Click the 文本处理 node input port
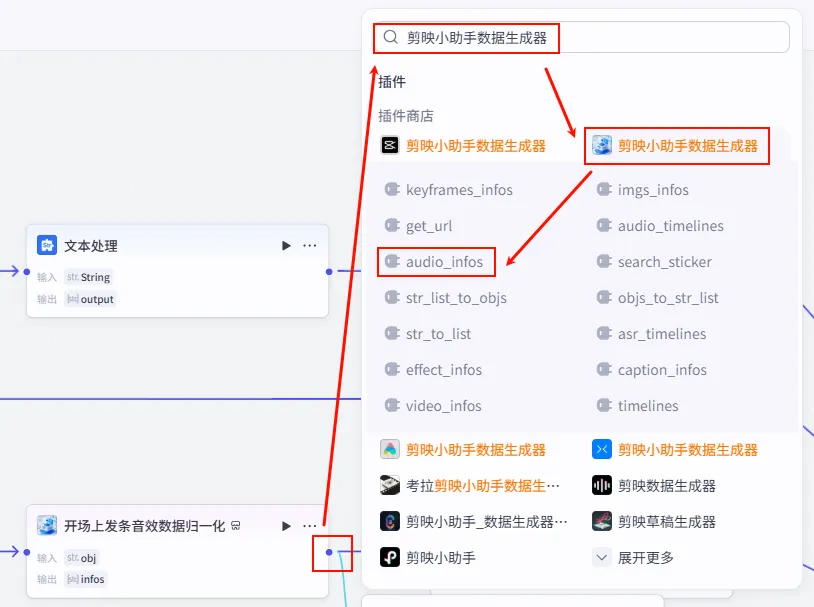 [x=27, y=272]
